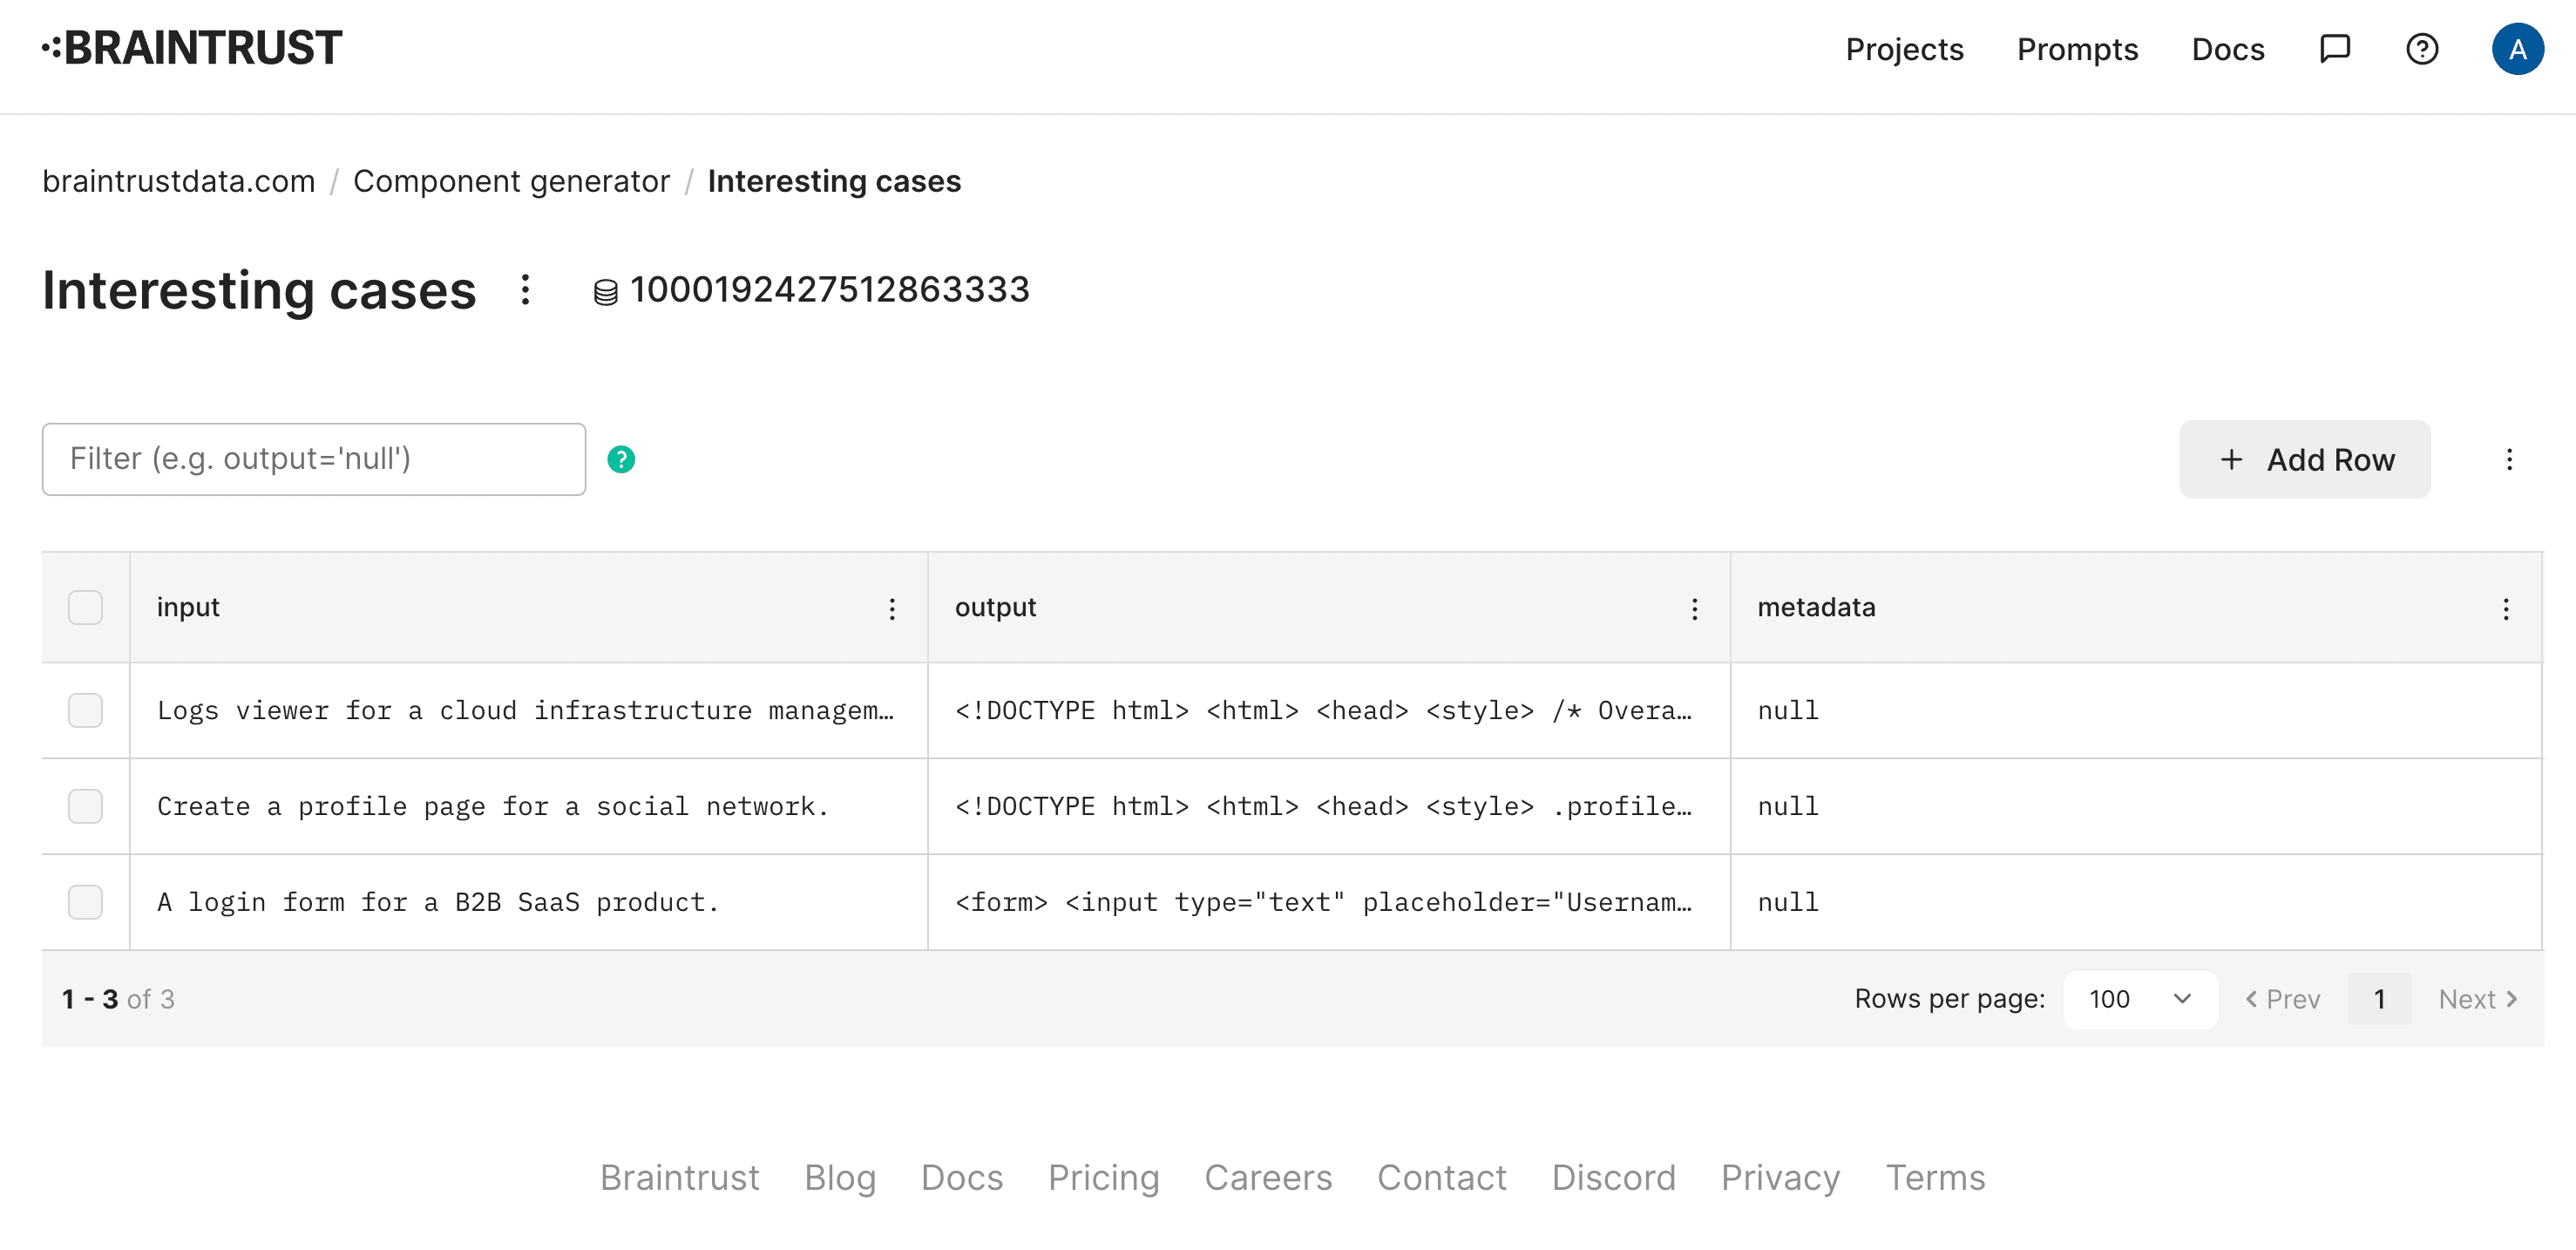Click the filter help question mark icon
The height and width of the screenshot is (1250, 2576).
622,460
